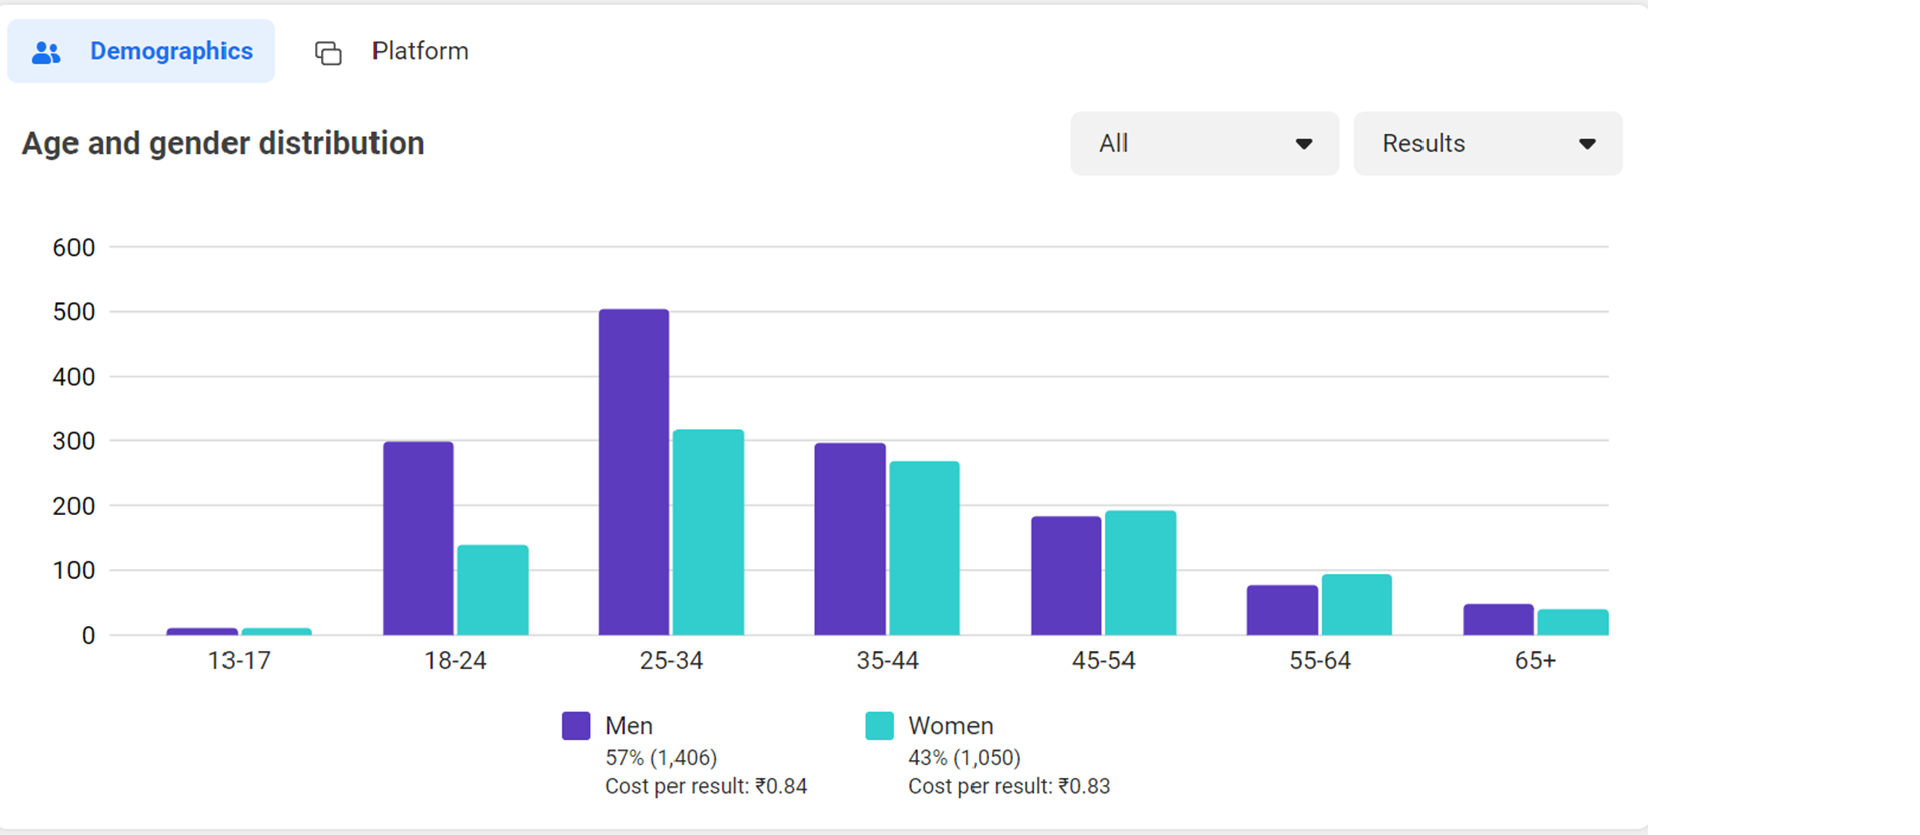Click the caret arrow in Results dropdown

point(1586,144)
